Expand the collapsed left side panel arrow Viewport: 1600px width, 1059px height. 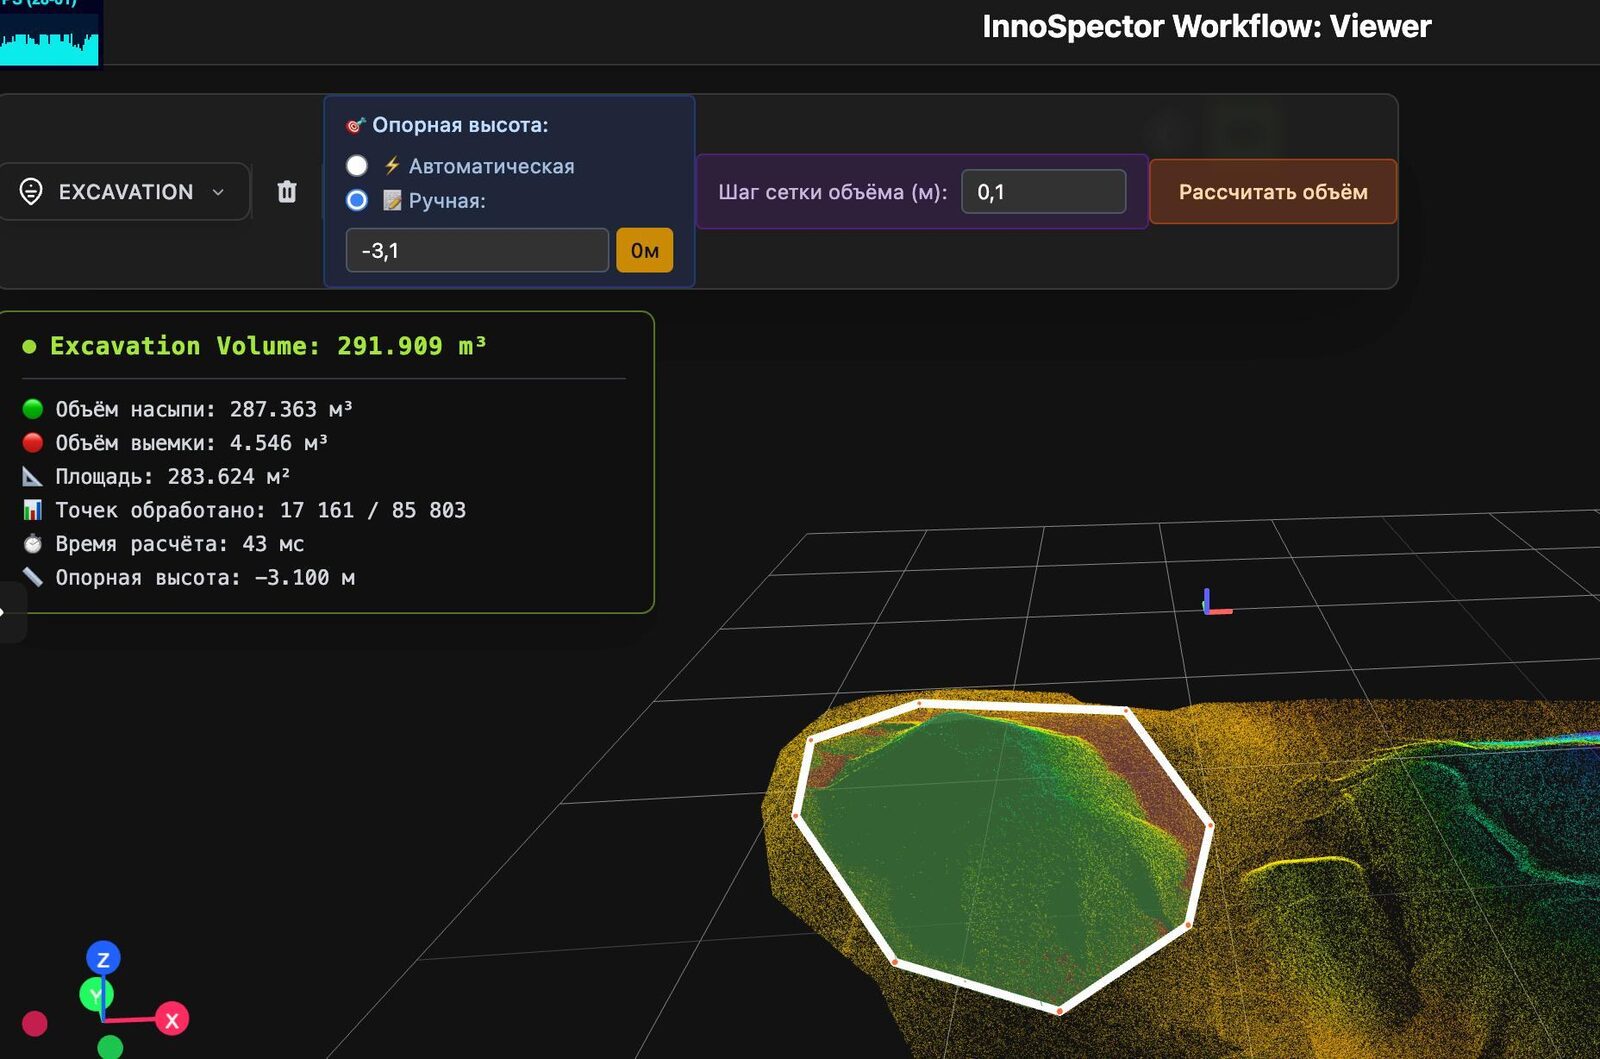click(8, 612)
